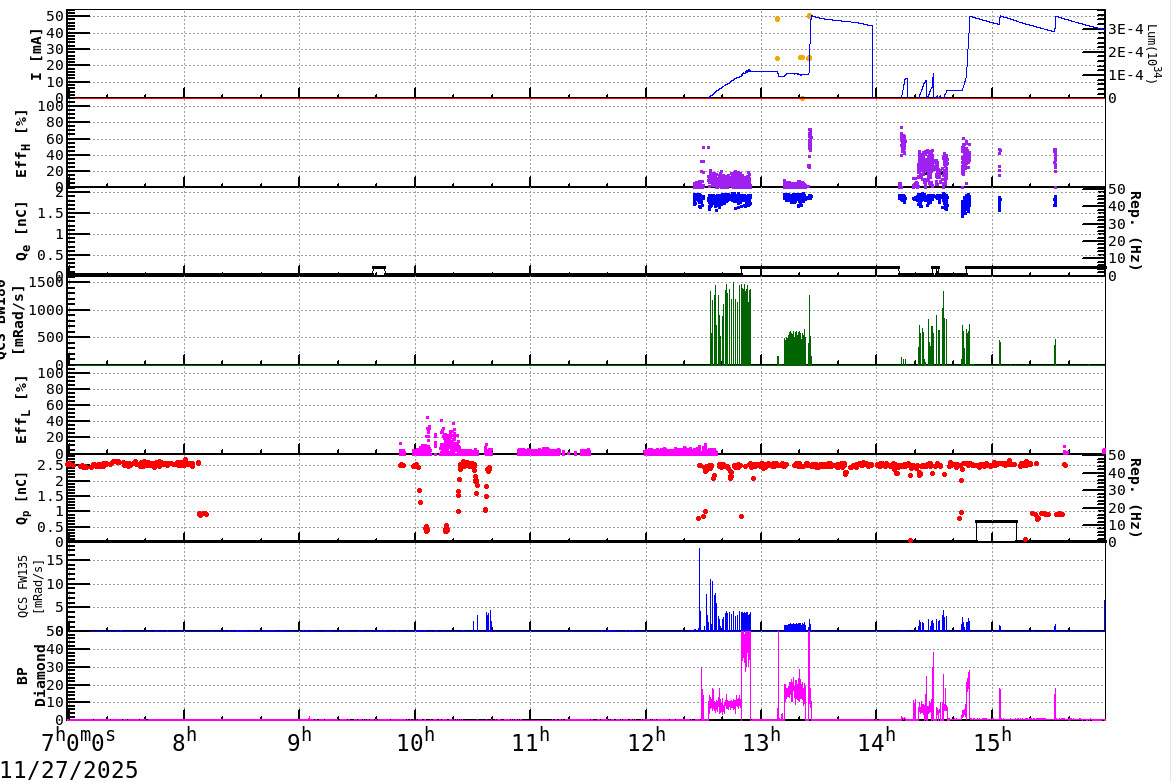Select the "Eff_L [%]" axis label
Image resolution: width=1172 pixels, height=782 pixels.
21,410
